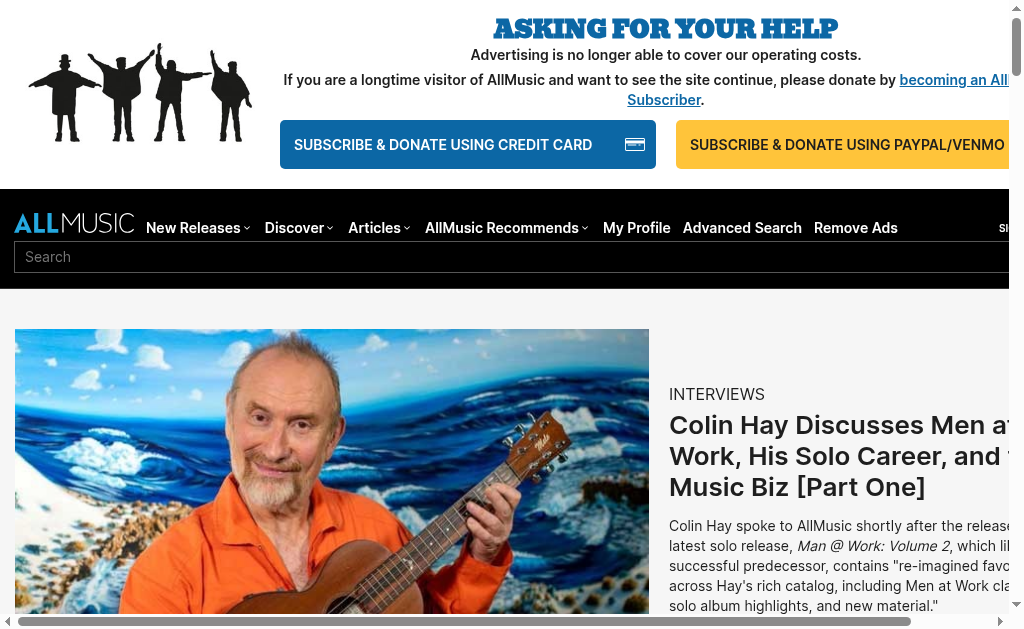Image resolution: width=1024 pixels, height=629 pixels.
Task: Click the vertical scrollbar thumb
Action: coord(1016,46)
